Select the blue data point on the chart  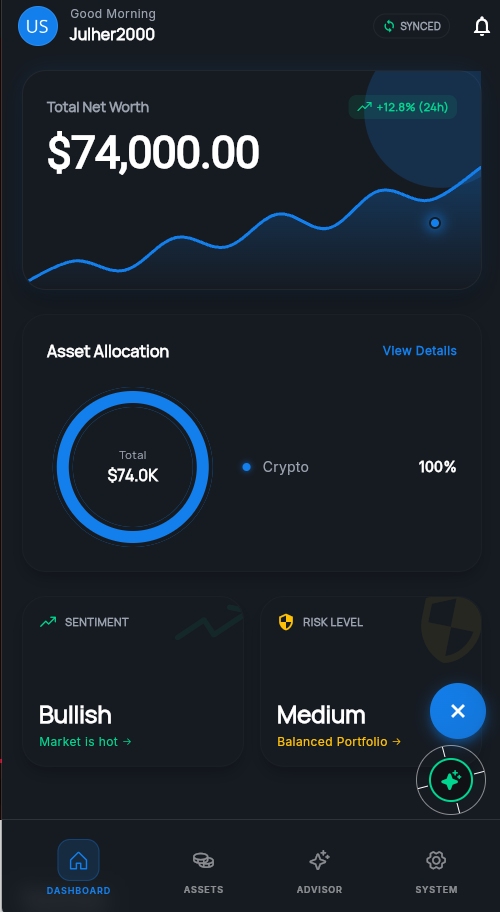(435, 223)
